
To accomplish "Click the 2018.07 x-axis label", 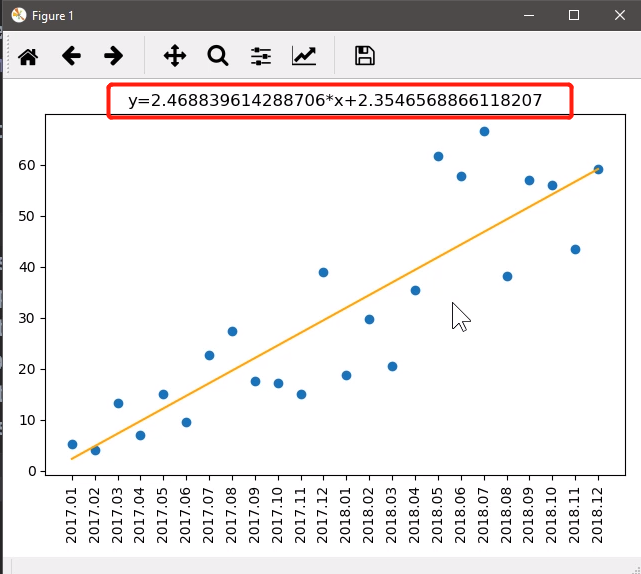I will click(484, 516).
